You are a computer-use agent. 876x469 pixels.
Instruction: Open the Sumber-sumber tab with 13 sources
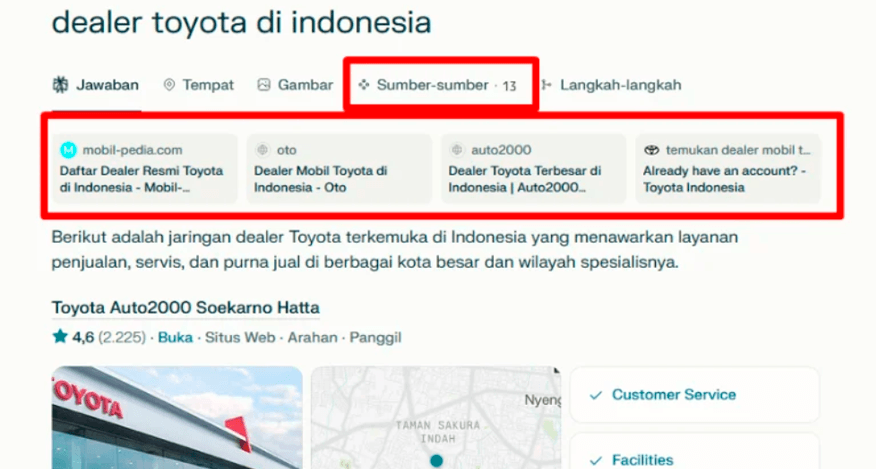[x=441, y=85]
